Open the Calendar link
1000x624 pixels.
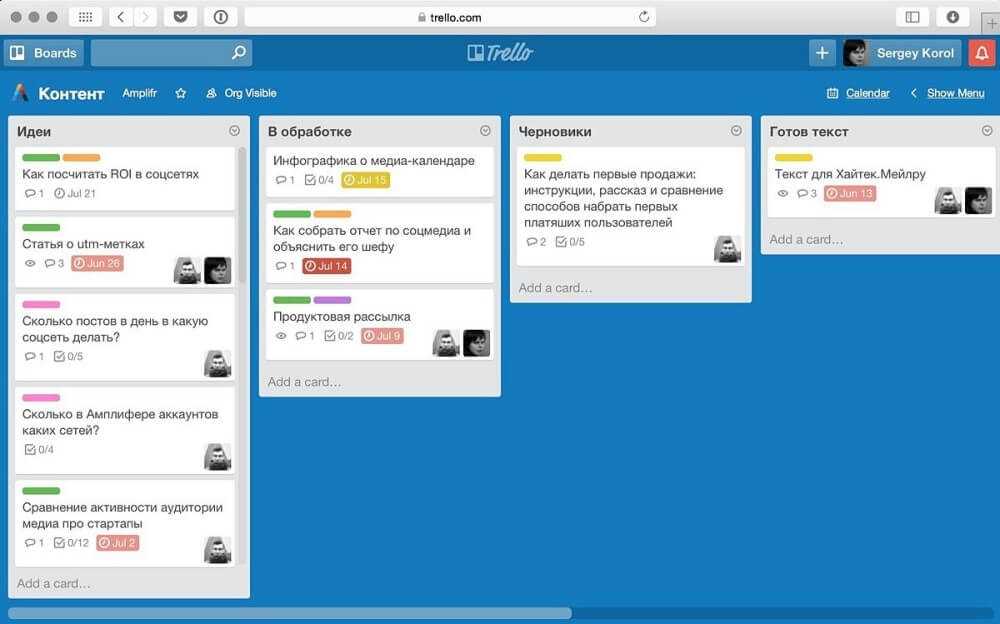point(858,93)
